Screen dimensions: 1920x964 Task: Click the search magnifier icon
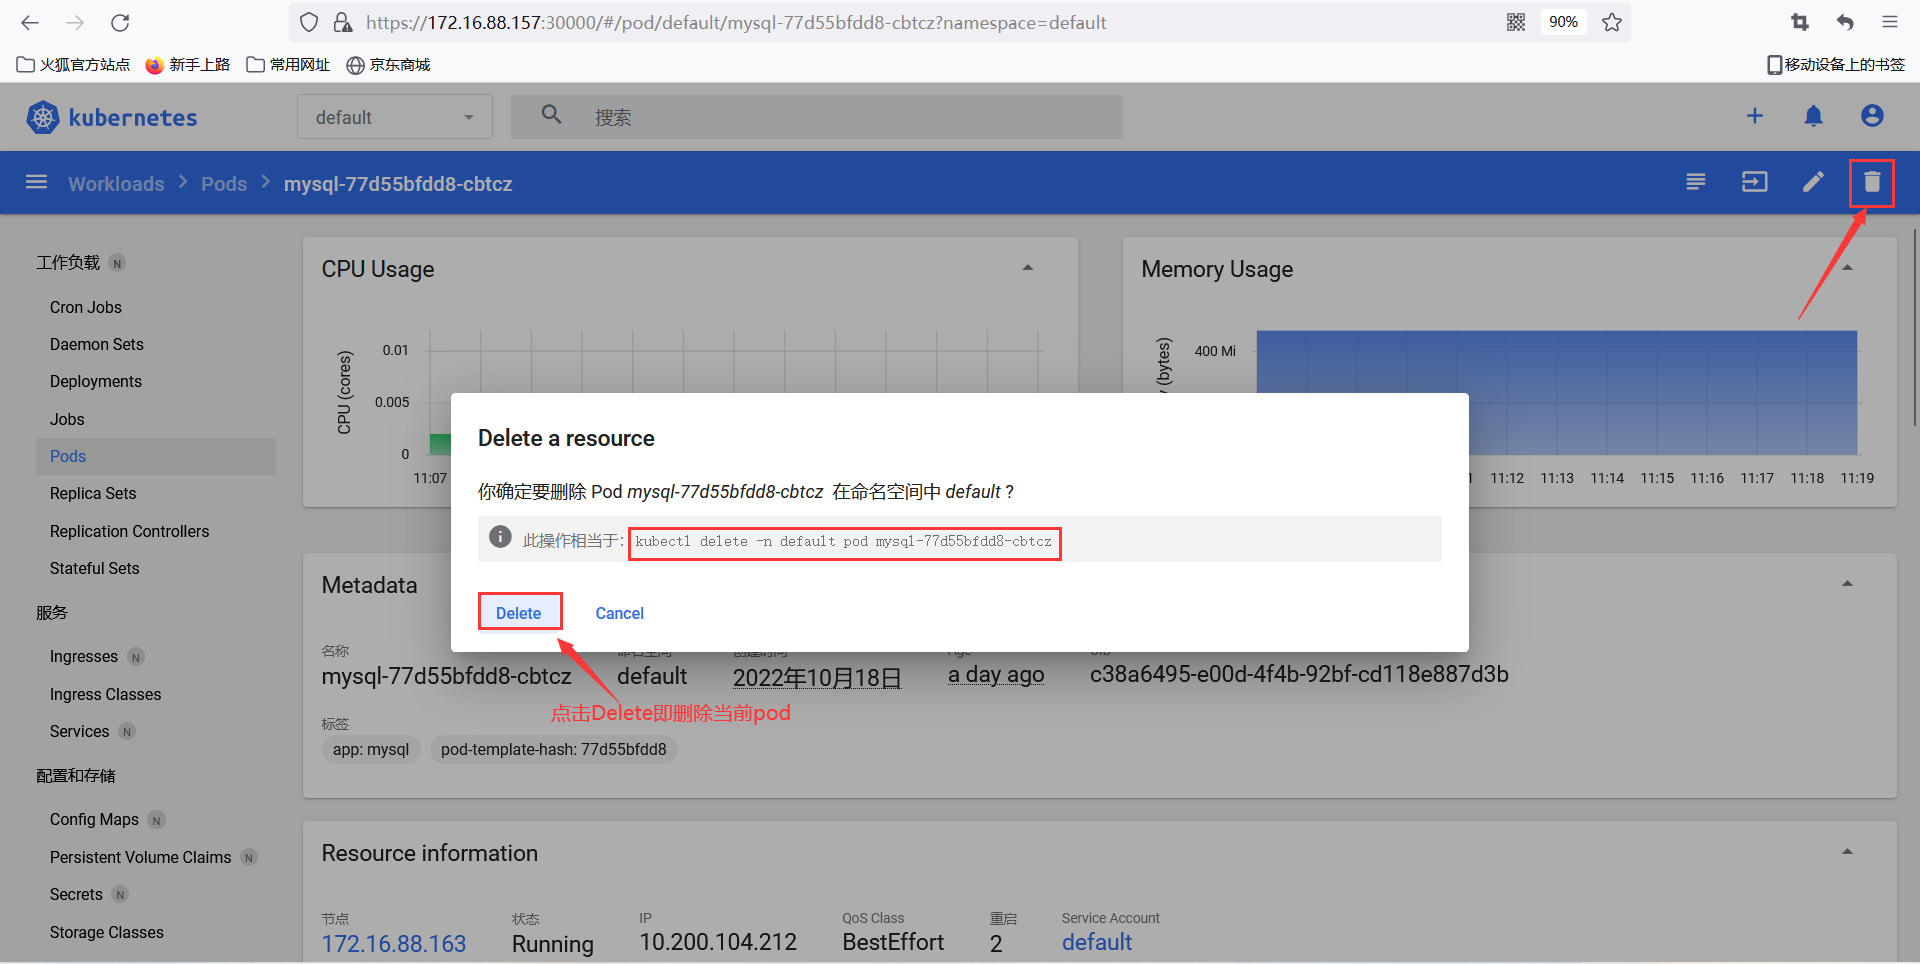coord(551,115)
